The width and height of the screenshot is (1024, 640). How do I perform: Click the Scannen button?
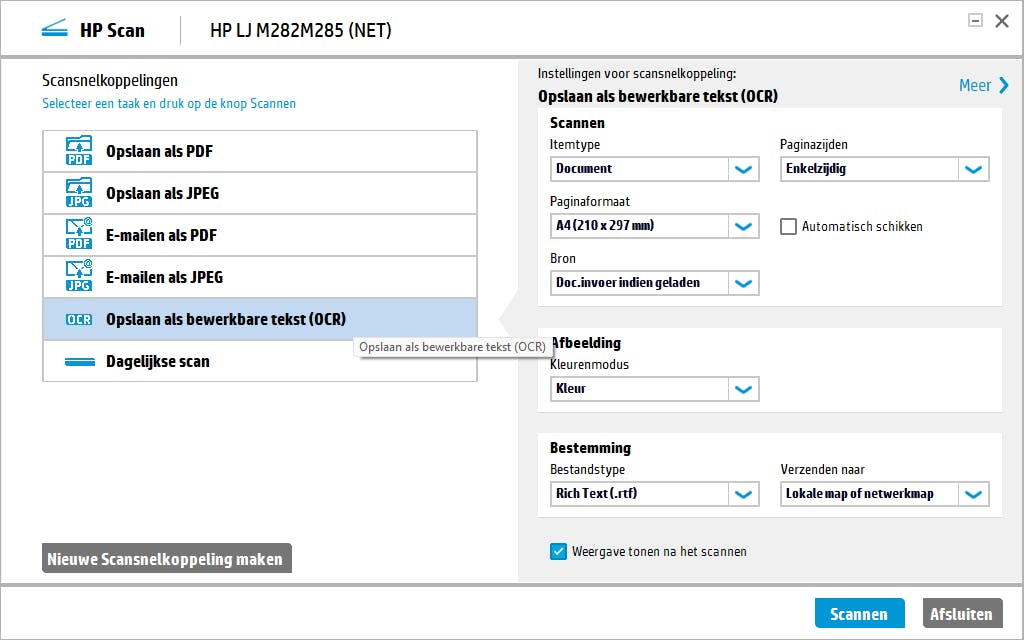[x=859, y=613]
